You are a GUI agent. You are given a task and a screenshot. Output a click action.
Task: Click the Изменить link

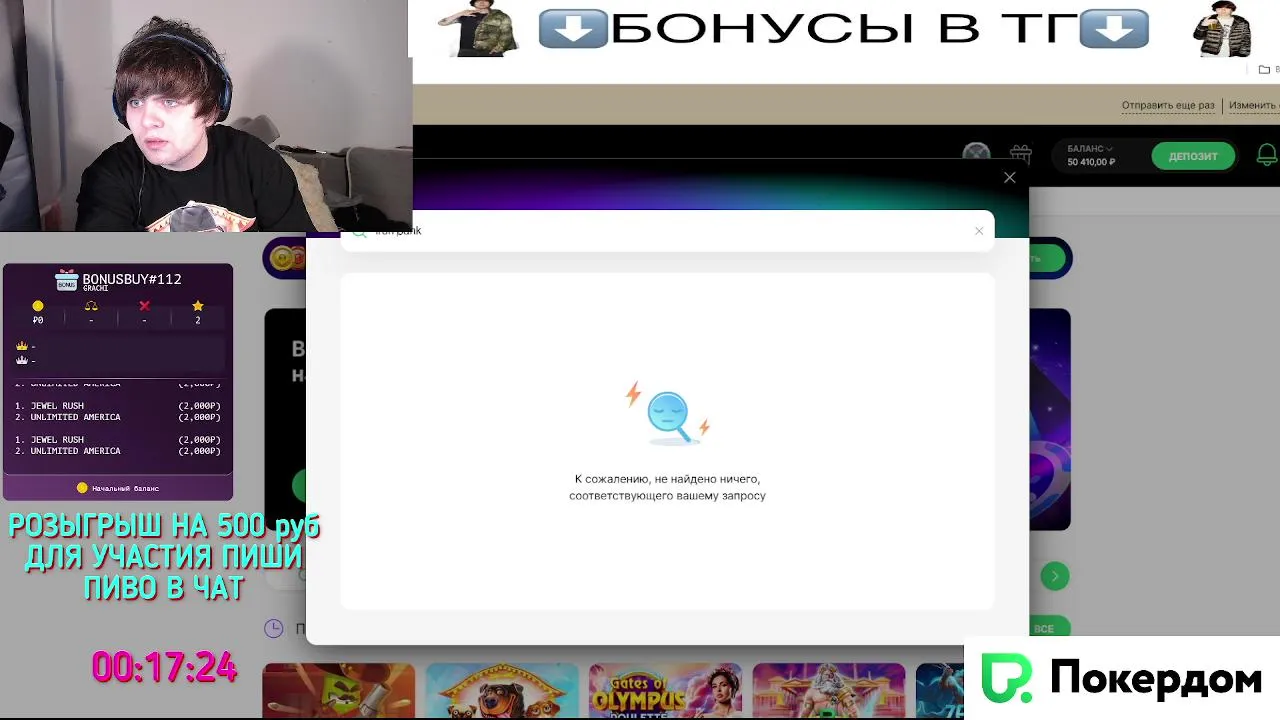coord(1253,105)
